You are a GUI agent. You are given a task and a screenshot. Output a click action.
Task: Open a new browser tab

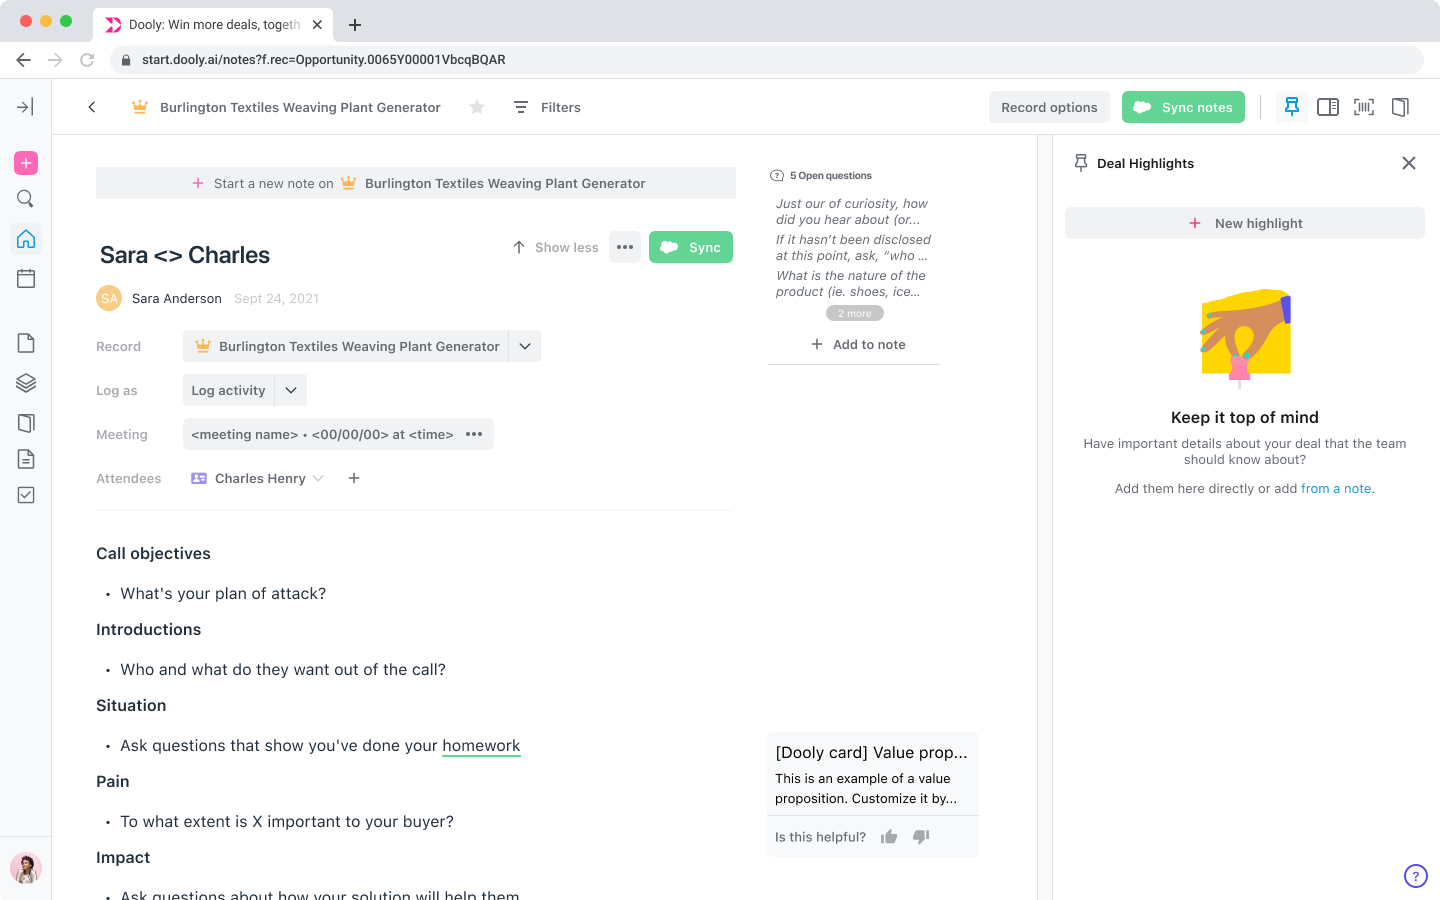click(355, 25)
